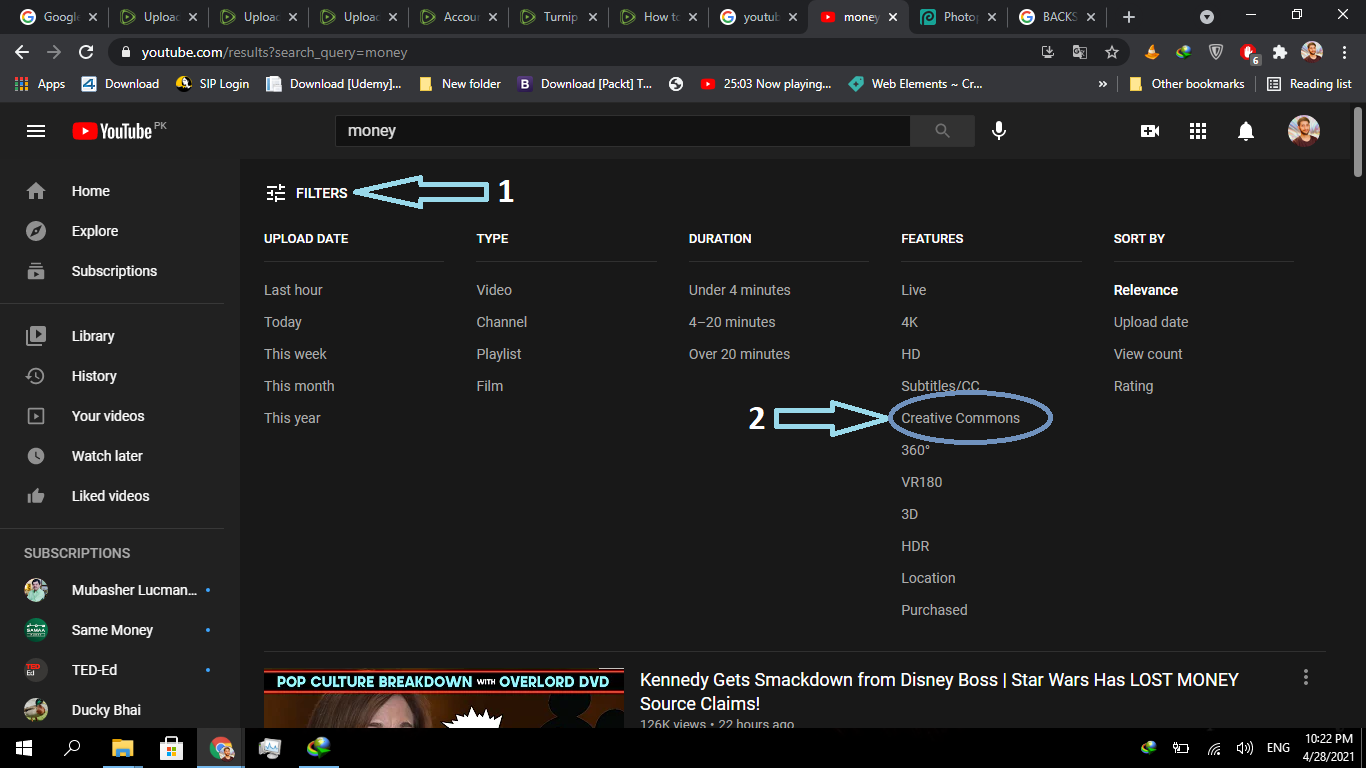Filter uploads by Last hour
1366x768 pixels.
coord(293,290)
